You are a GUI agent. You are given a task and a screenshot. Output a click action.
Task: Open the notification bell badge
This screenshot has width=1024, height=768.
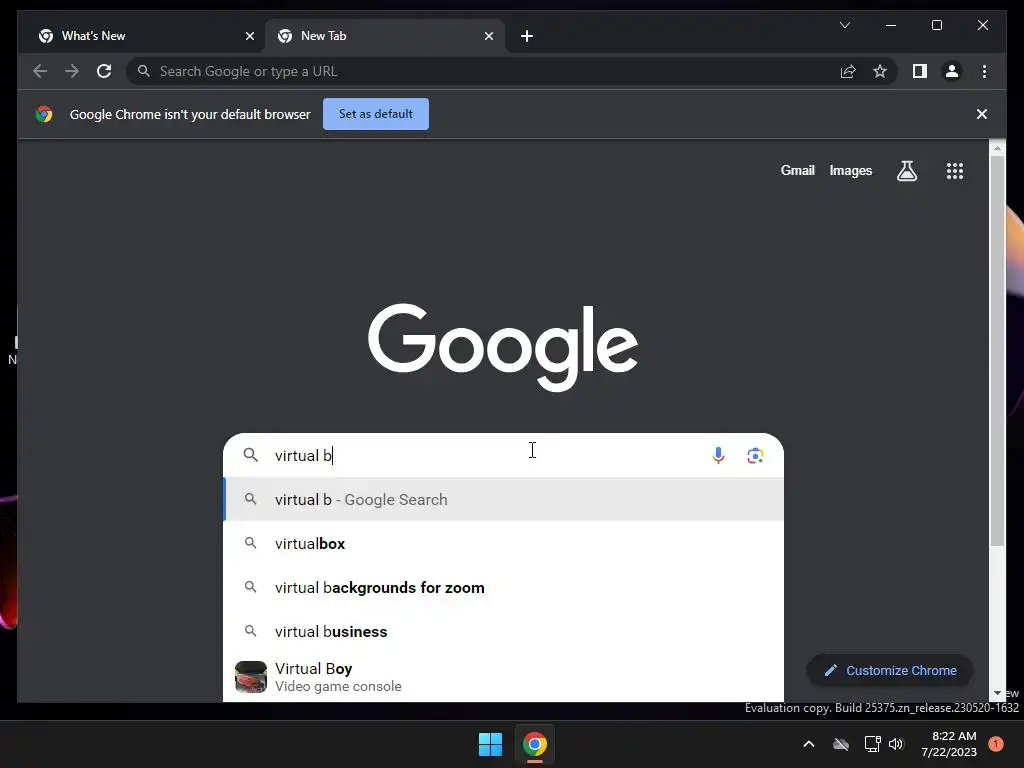[x=996, y=744]
